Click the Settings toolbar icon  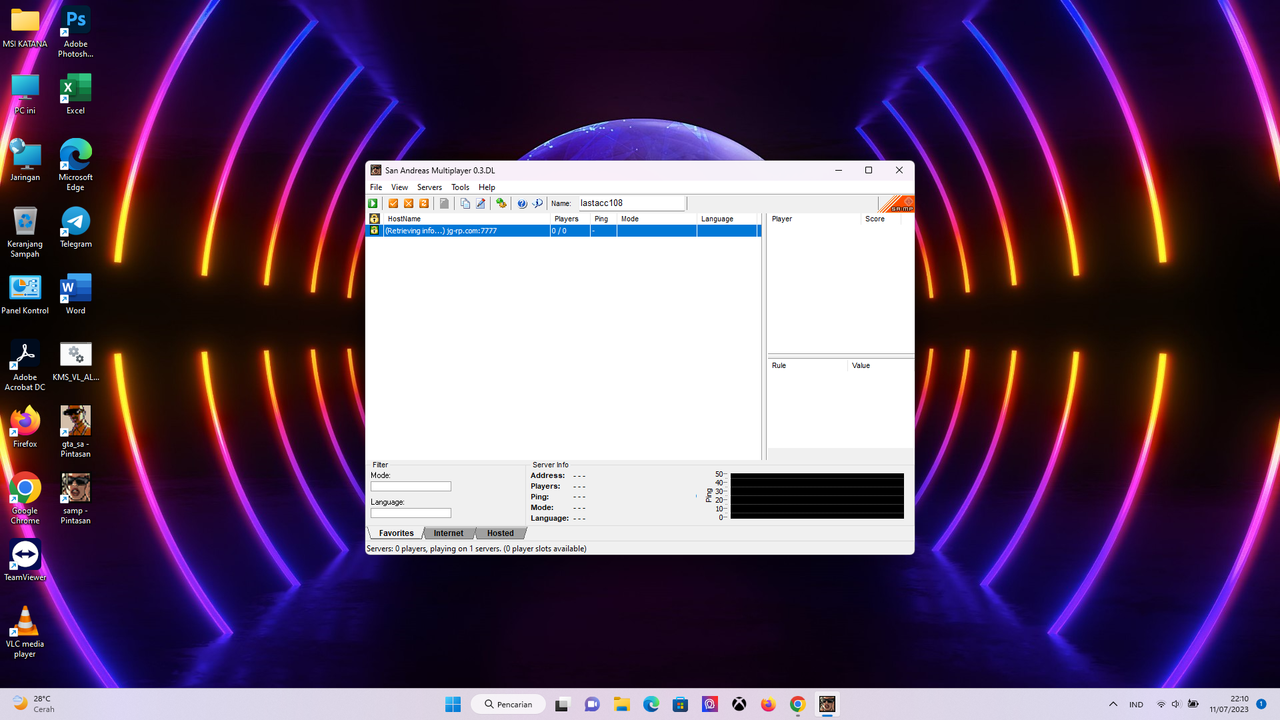(x=501, y=203)
